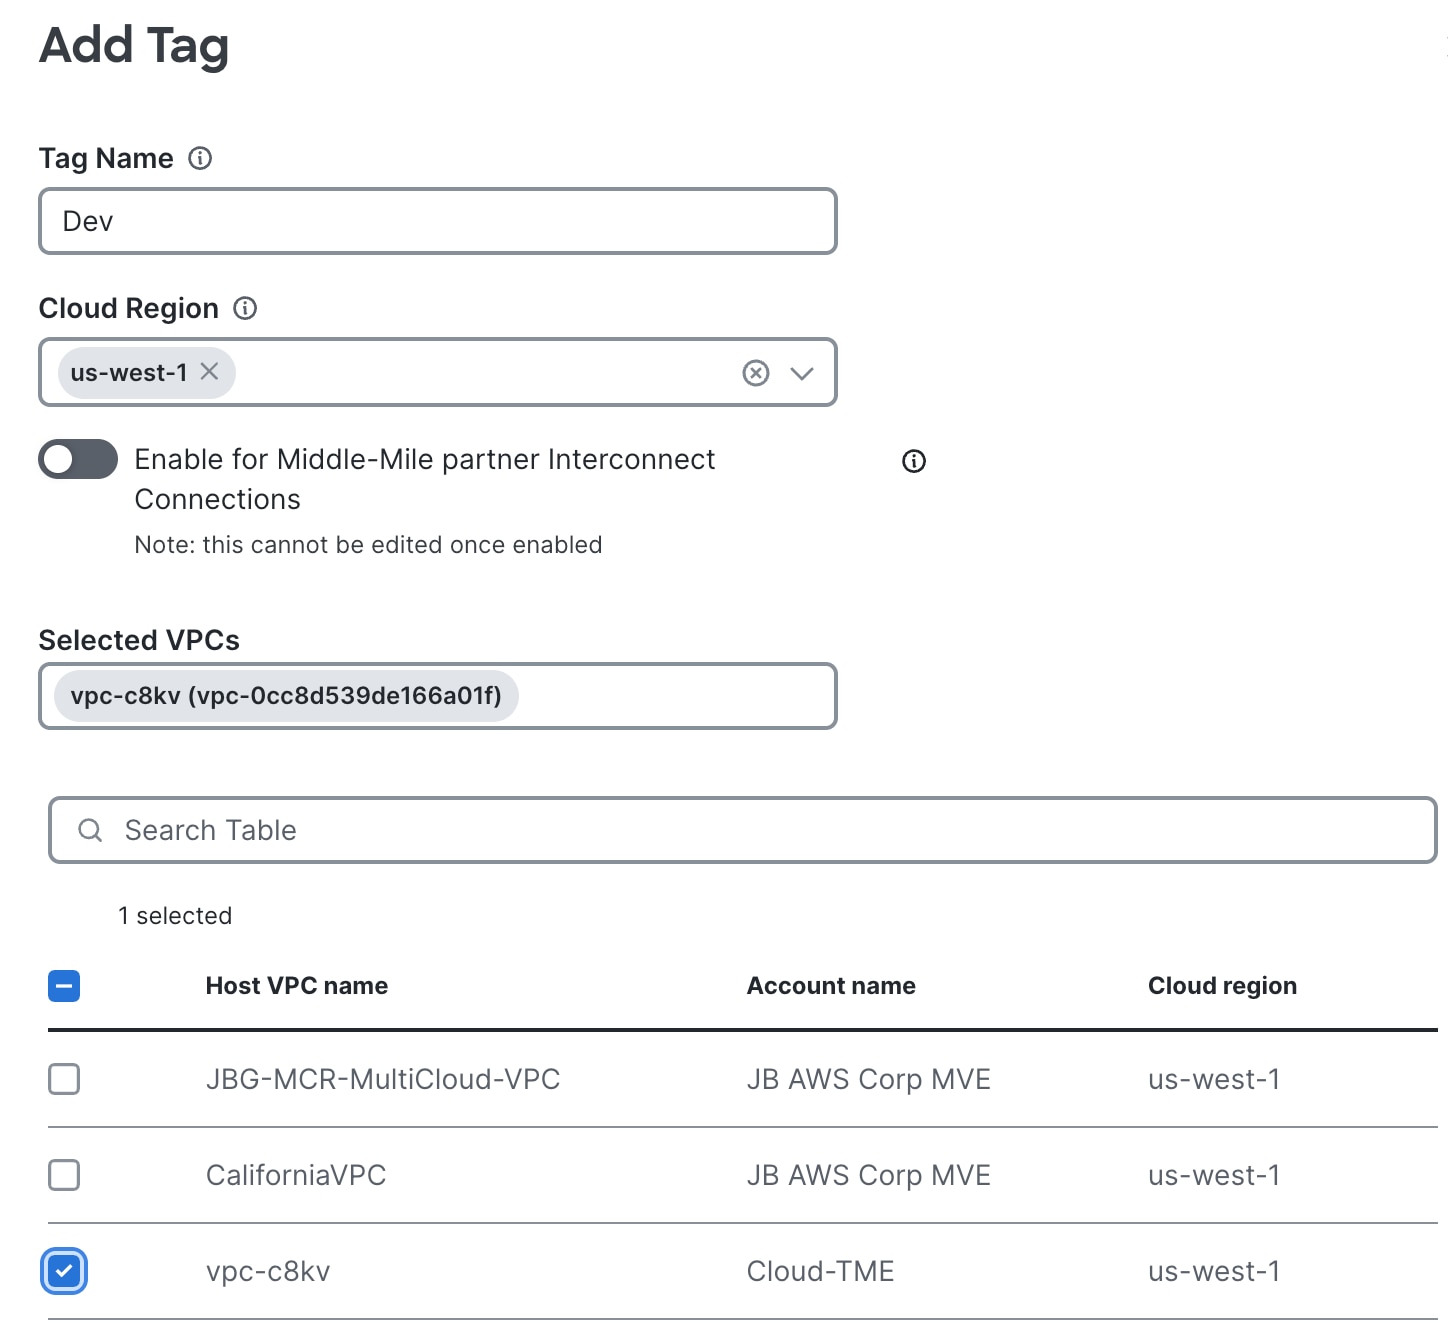Sort by Host VPC name column
1448x1328 pixels.
click(x=297, y=986)
